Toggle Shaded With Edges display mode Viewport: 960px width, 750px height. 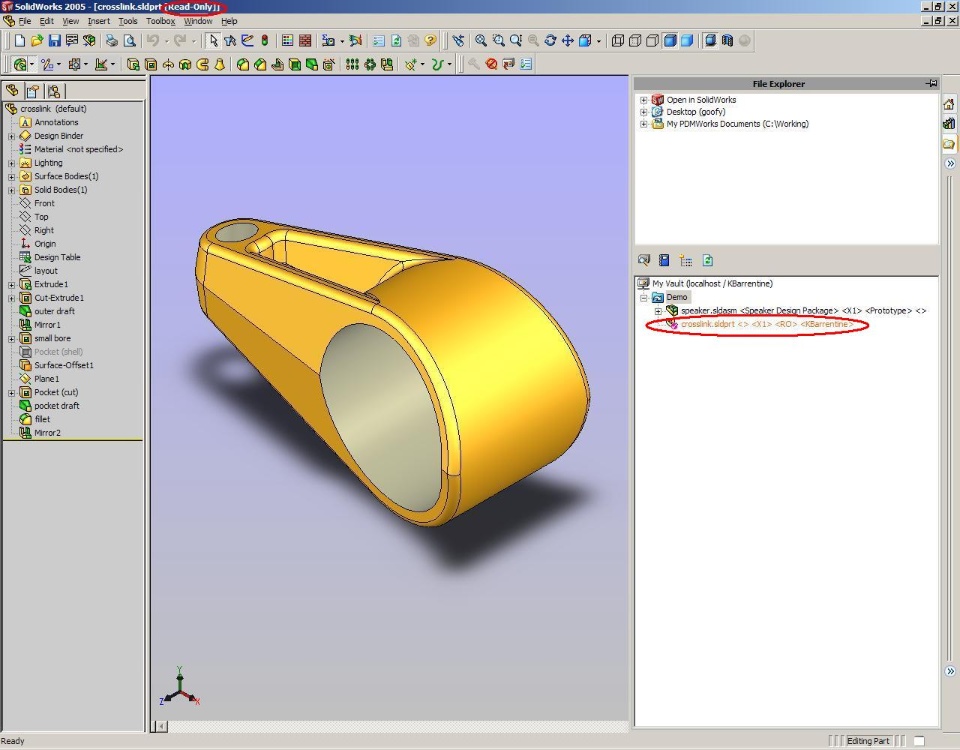(x=670, y=40)
